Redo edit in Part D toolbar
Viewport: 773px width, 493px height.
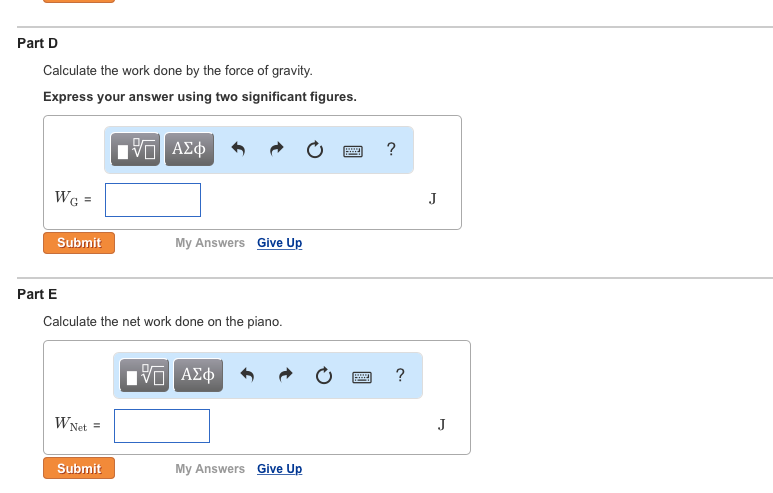(x=277, y=149)
